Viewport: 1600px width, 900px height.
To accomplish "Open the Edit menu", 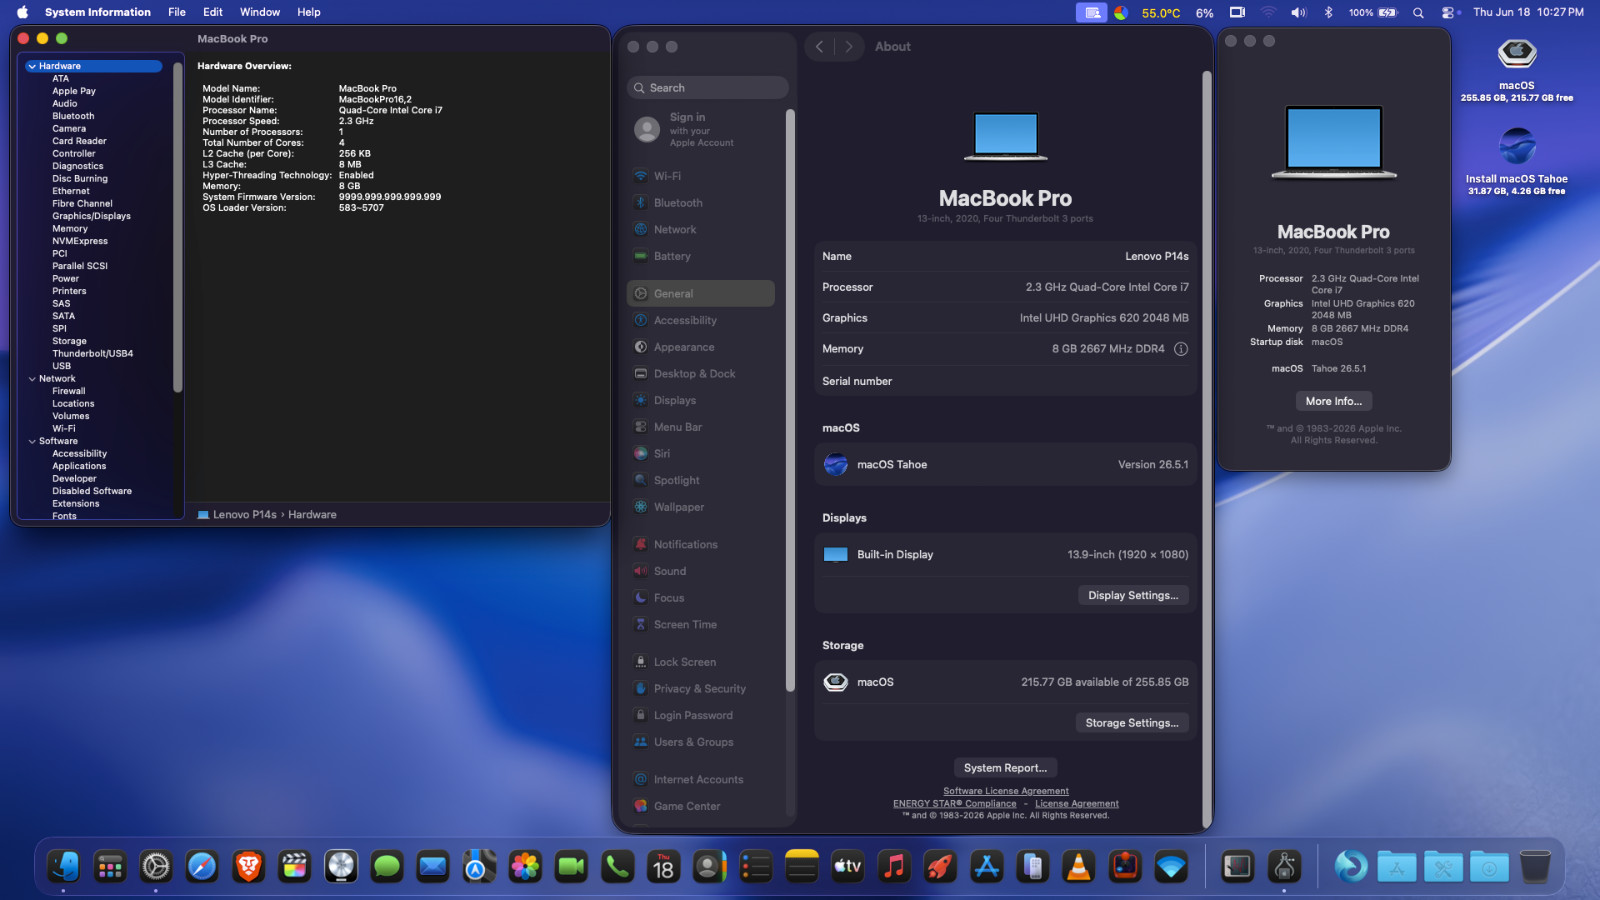I will pos(213,12).
